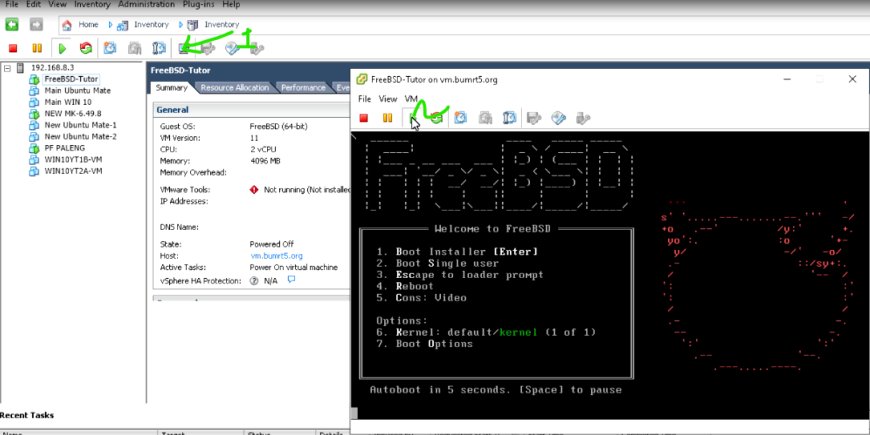
Task: Take a snapshot from the console window toolbar
Action: click(x=461, y=118)
